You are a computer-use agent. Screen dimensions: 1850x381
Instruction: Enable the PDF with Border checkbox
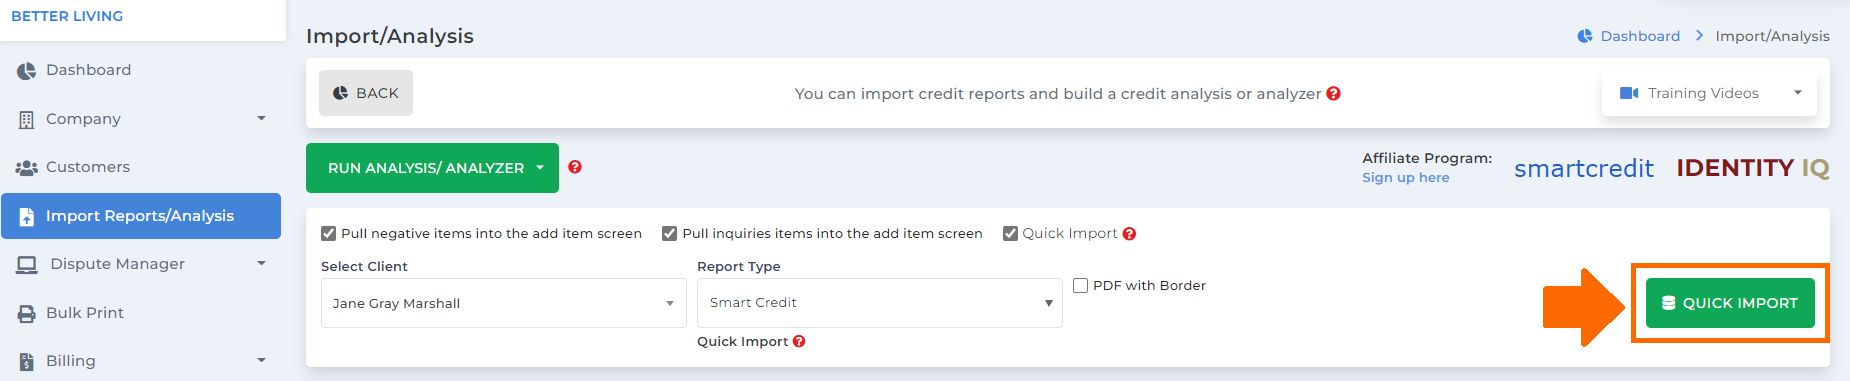pos(1080,286)
